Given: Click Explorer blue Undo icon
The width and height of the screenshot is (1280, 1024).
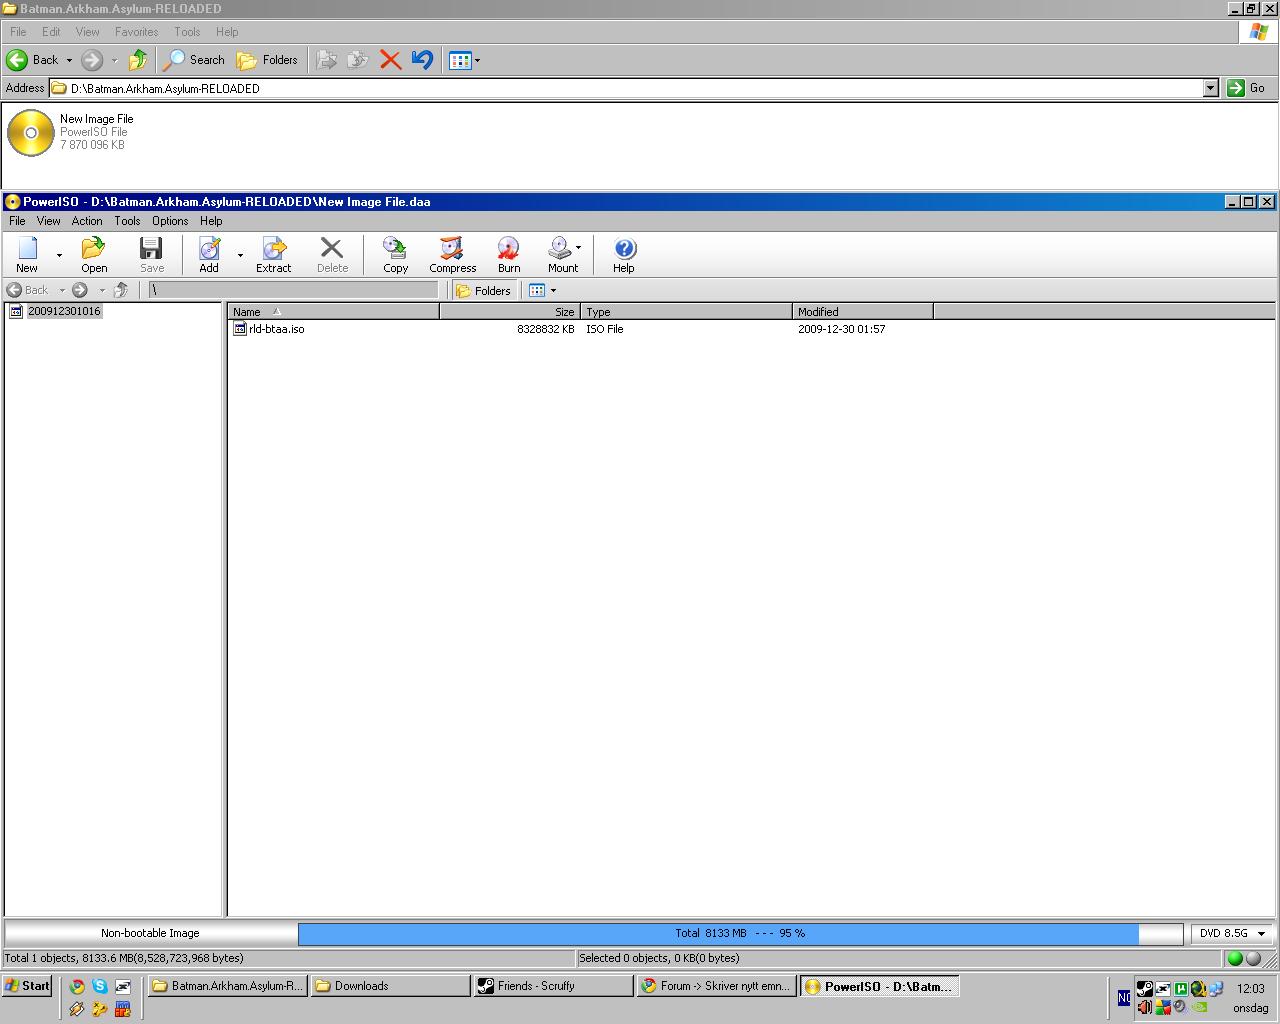Looking at the screenshot, I should 422,60.
